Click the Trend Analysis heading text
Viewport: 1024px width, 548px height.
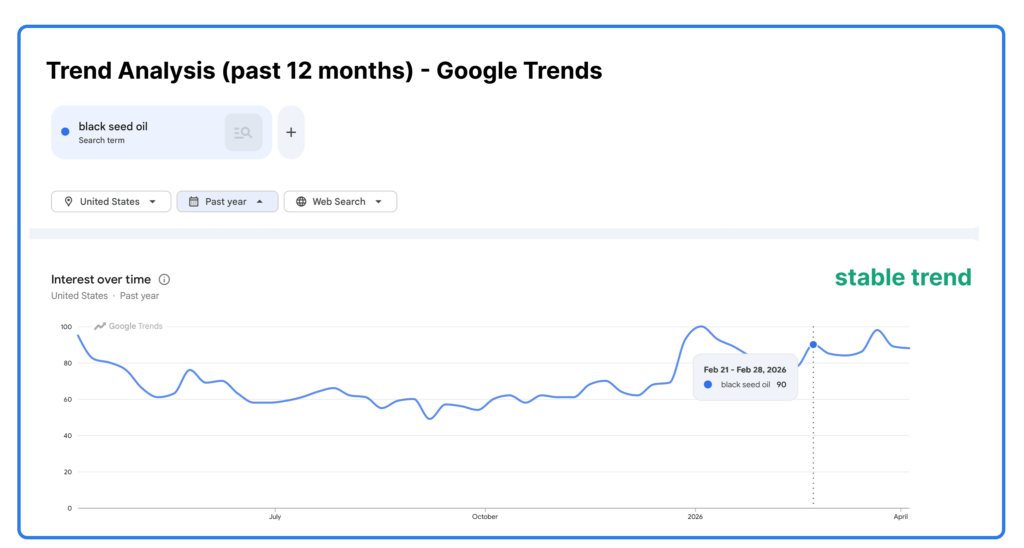(324, 71)
